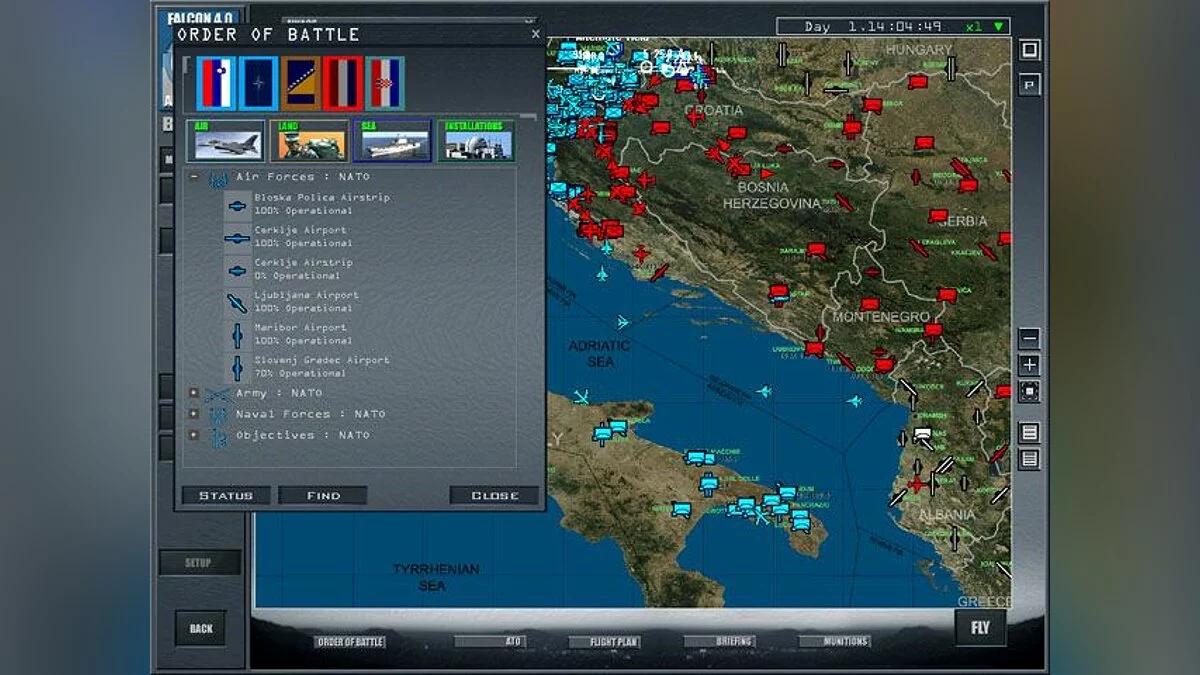The width and height of the screenshot is (1200, 675).
Task: Click the Ljubljana Airport runway icon
Action: 238,303
